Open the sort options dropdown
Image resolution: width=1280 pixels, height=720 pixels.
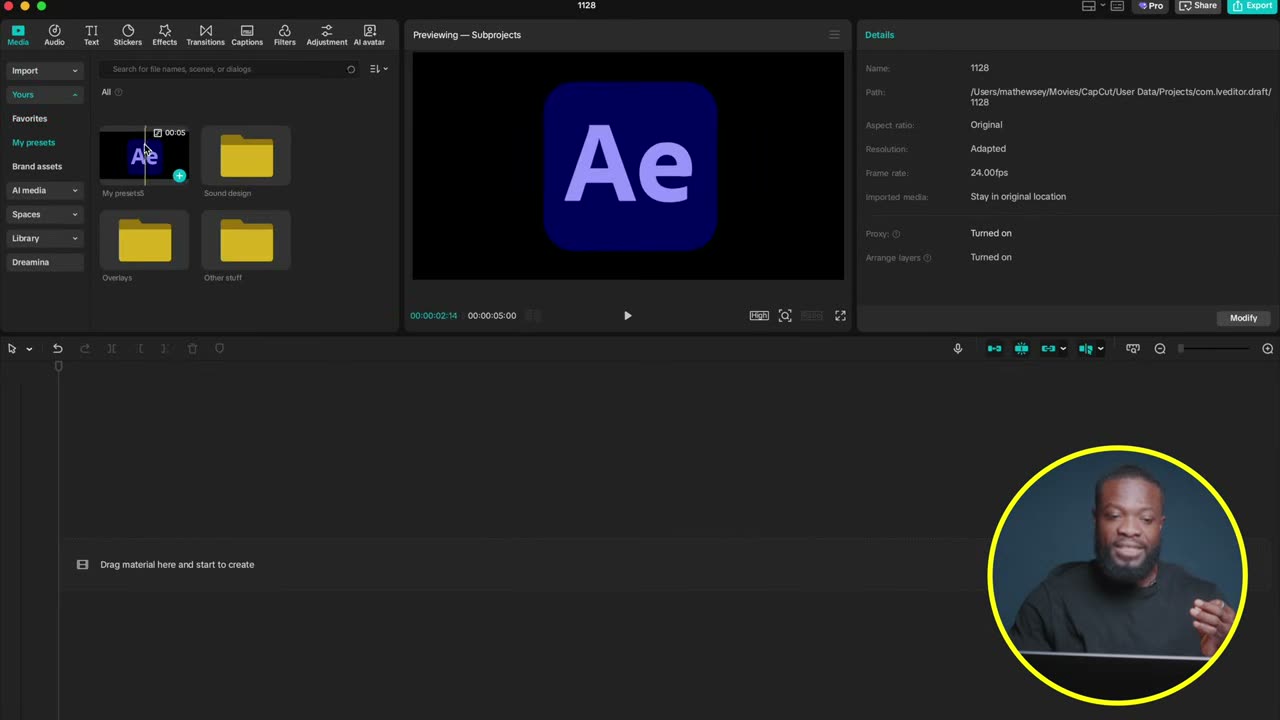pyautogui.click(x=379, y=69)
